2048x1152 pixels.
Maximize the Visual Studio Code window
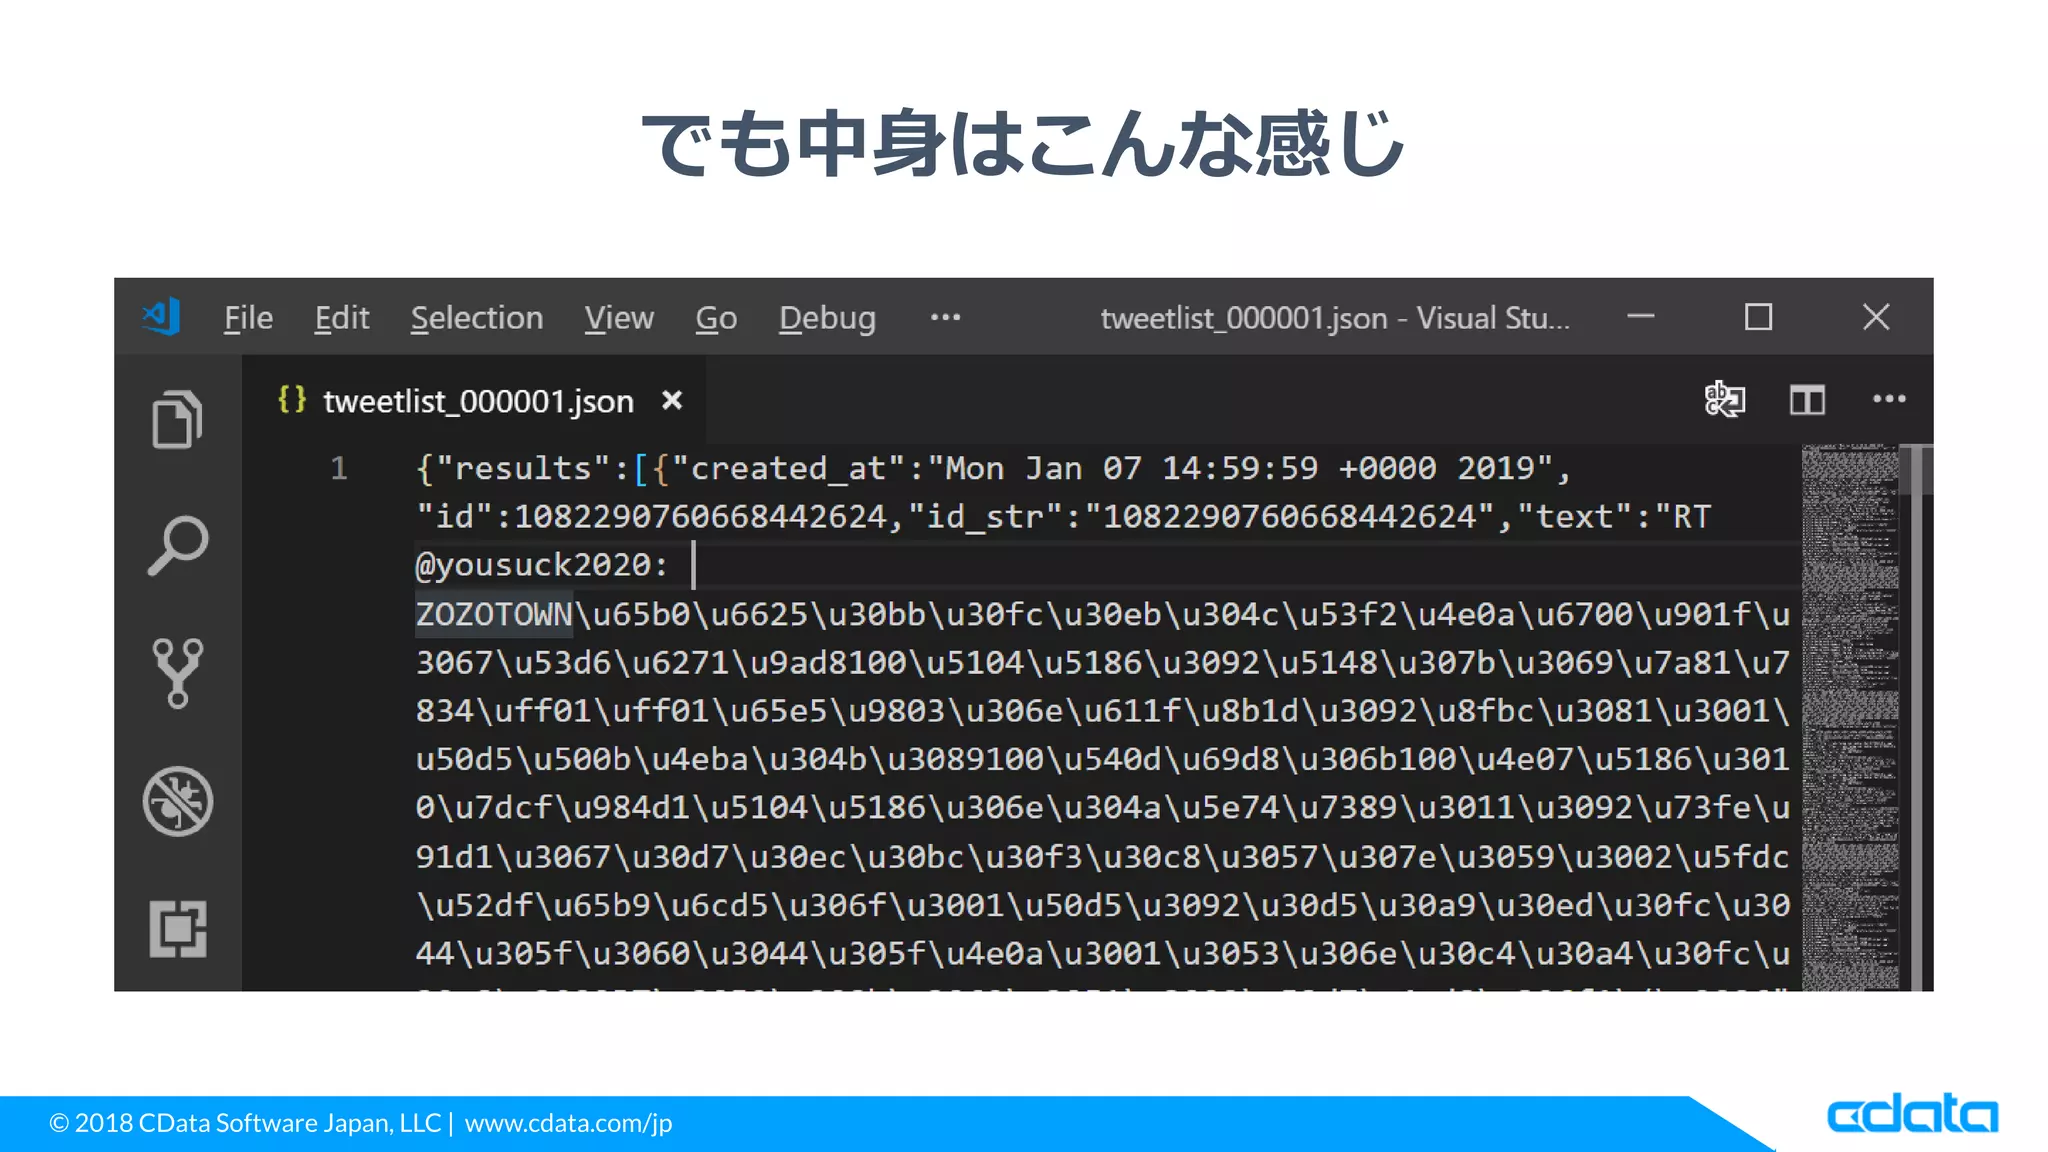click(1759, 317)
